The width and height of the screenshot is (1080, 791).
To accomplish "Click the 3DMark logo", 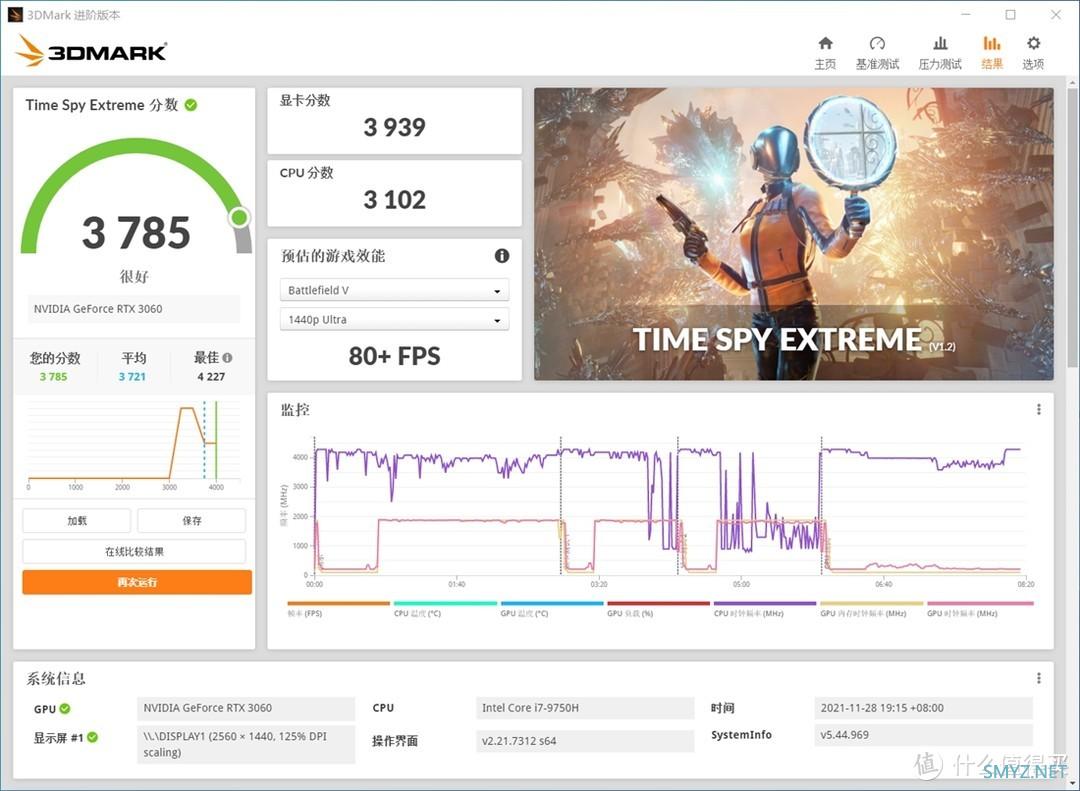I will 91,50.
